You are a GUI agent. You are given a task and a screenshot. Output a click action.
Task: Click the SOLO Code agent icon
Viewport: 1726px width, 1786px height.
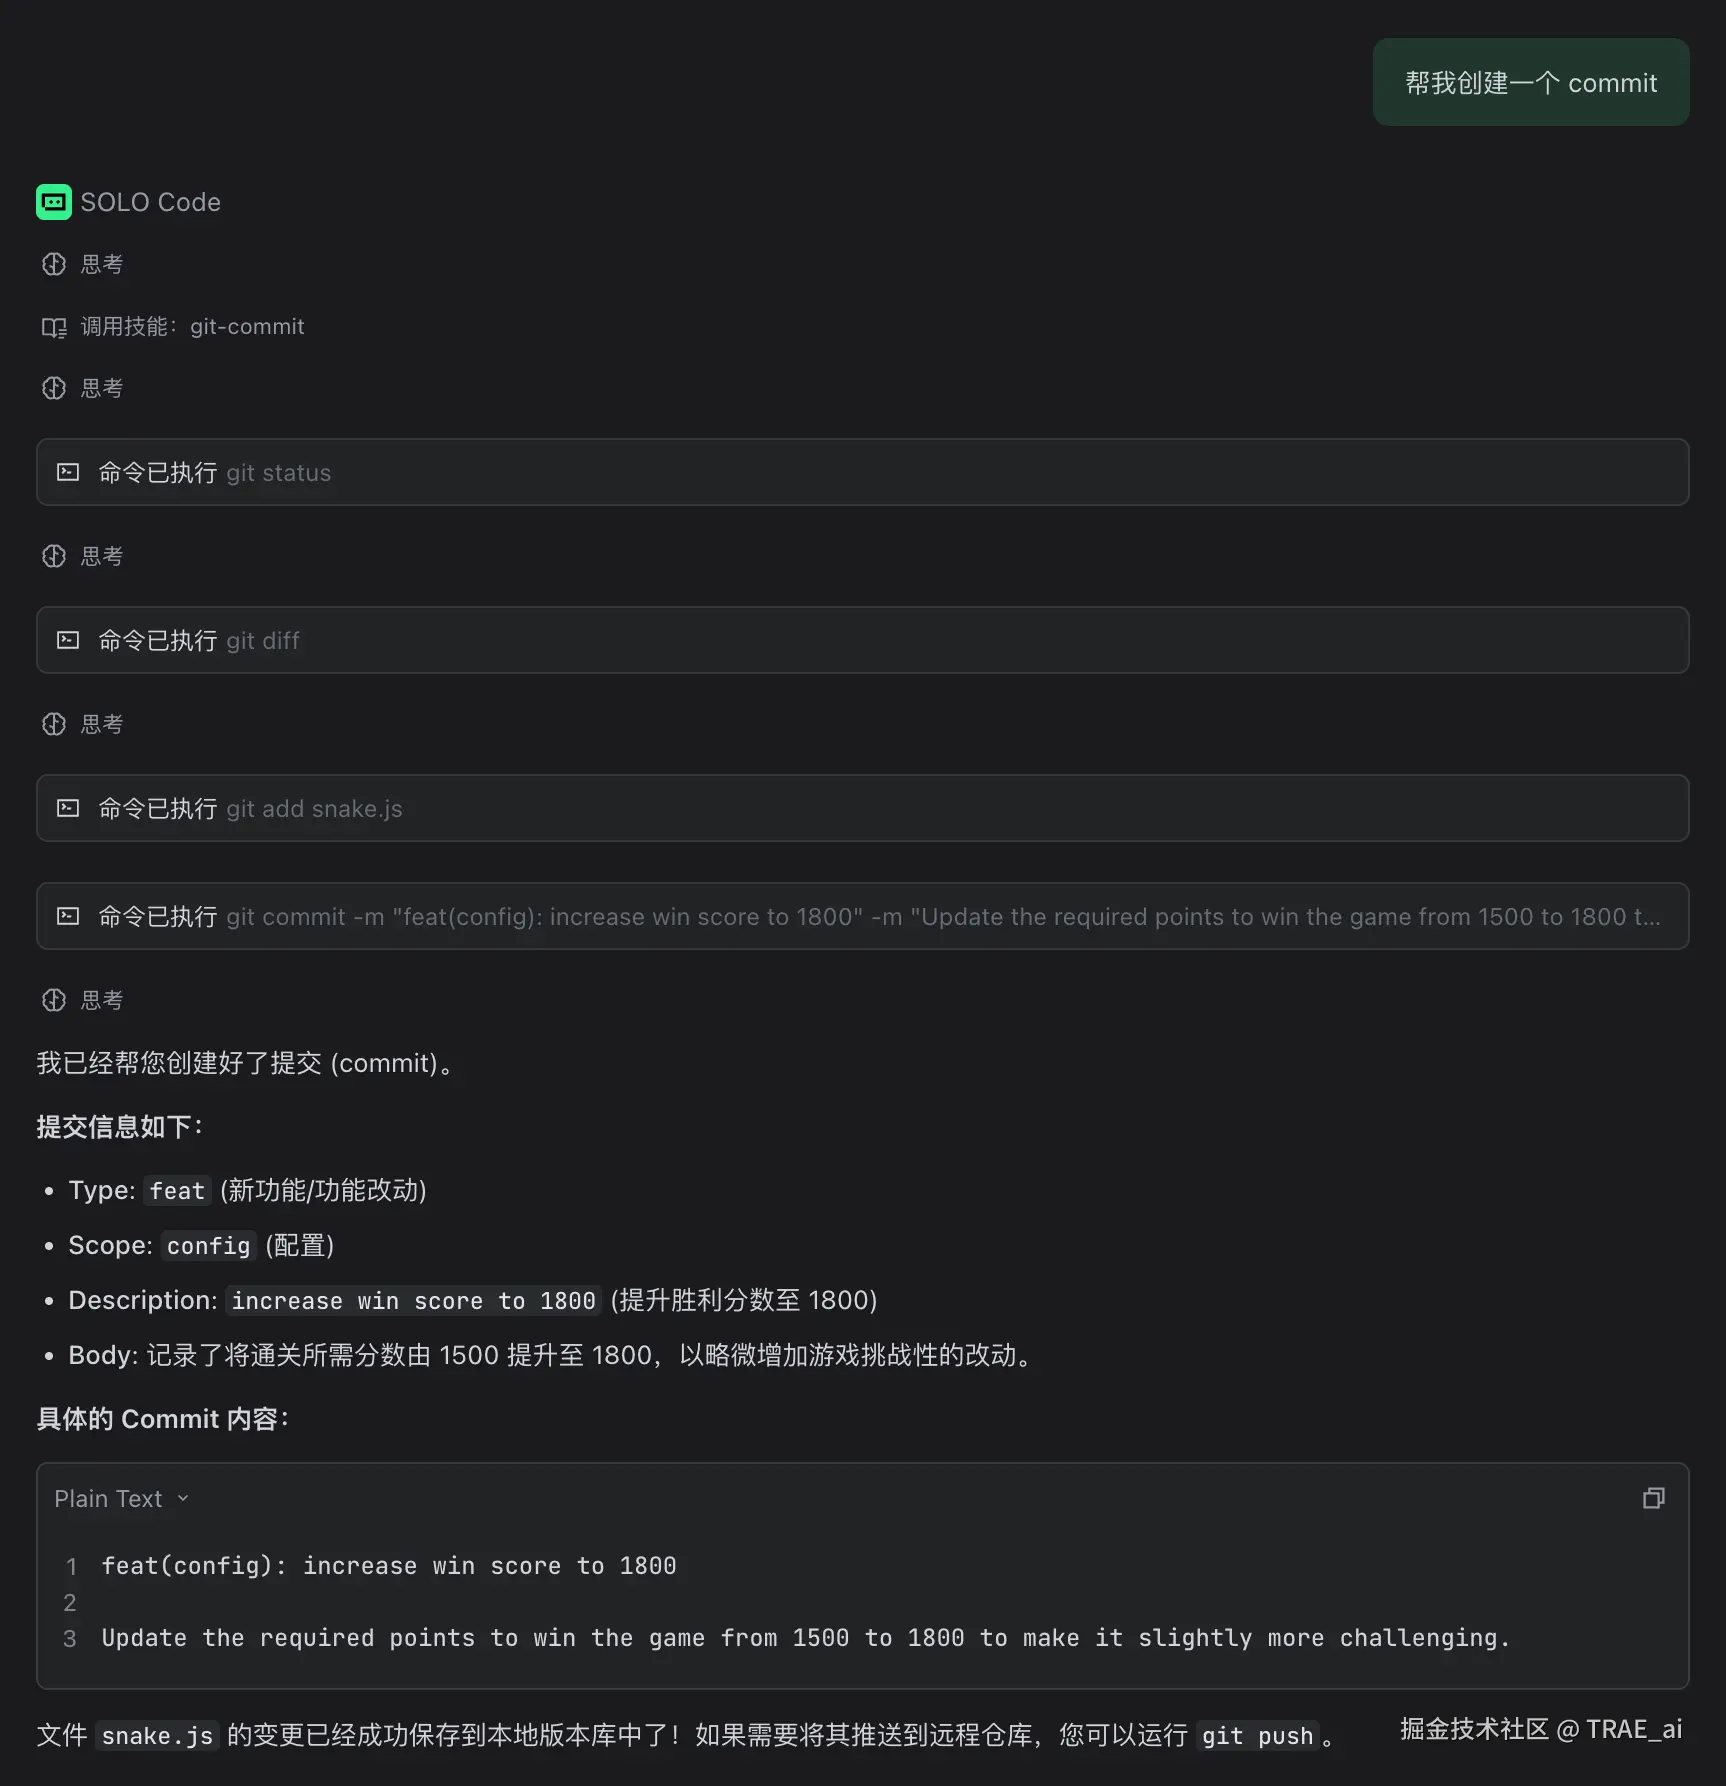(54, 202)
